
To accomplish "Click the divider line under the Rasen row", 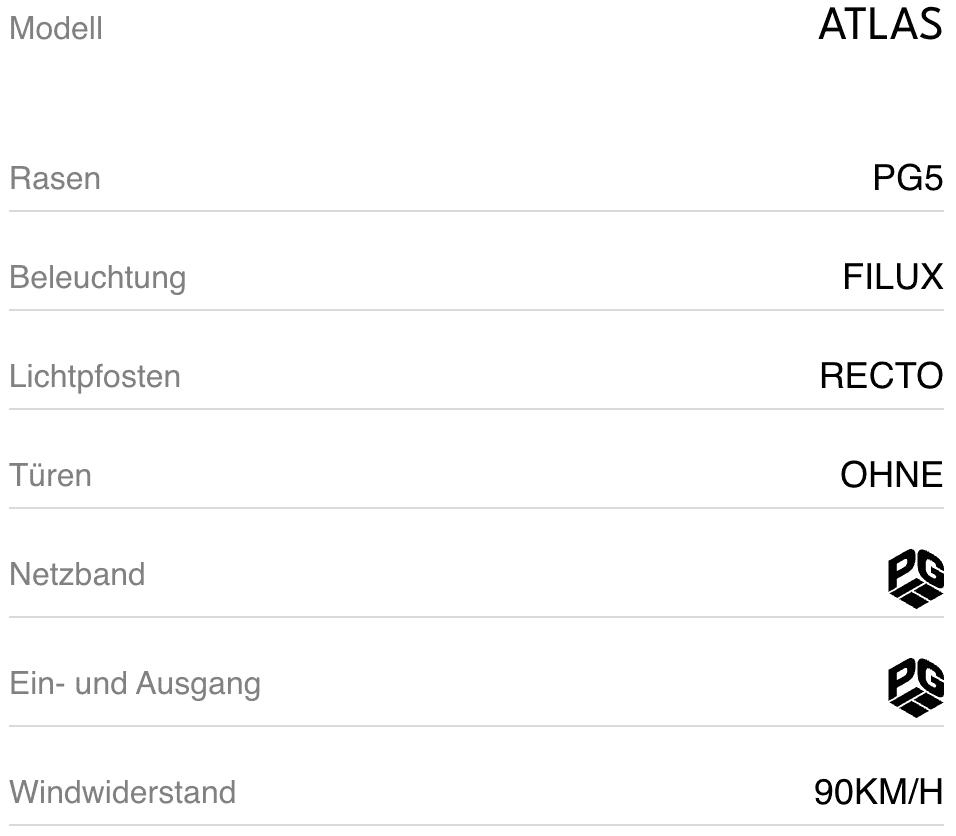I will (477, 211).
